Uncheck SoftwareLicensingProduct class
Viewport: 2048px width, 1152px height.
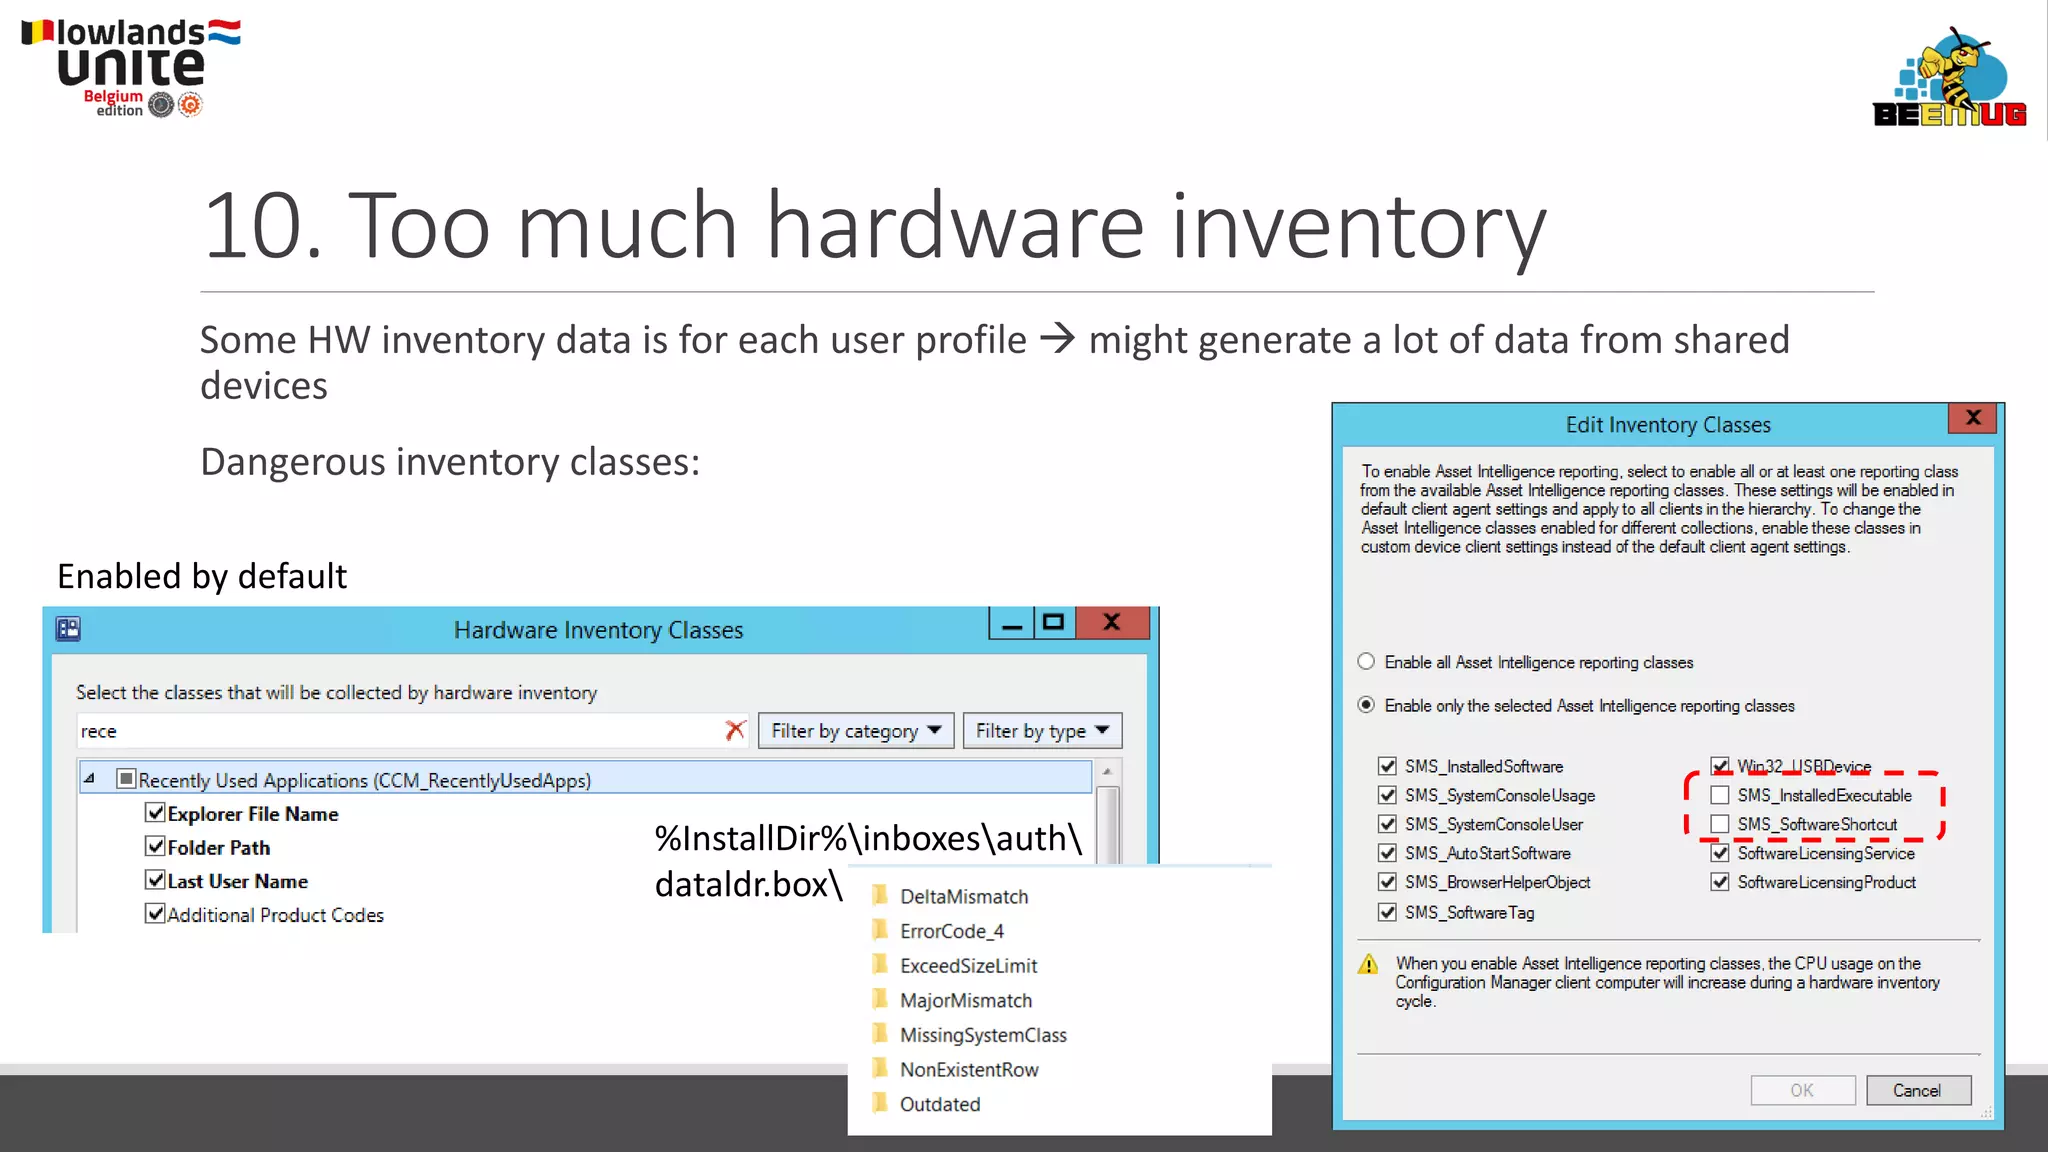pyautogui.click(x=1720, y=882)
